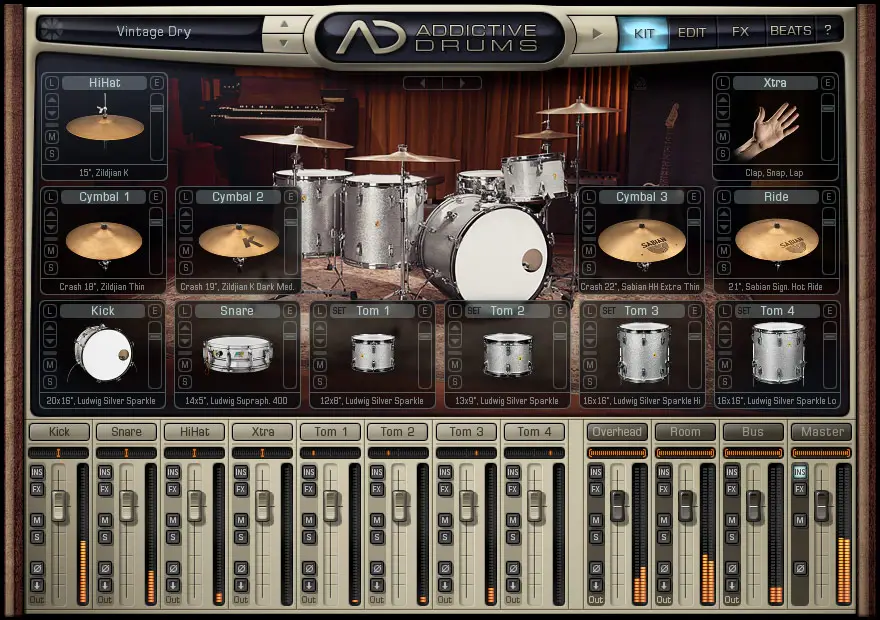Mute the Master channel
Screen dimensions: 880x620
(800, 520)
